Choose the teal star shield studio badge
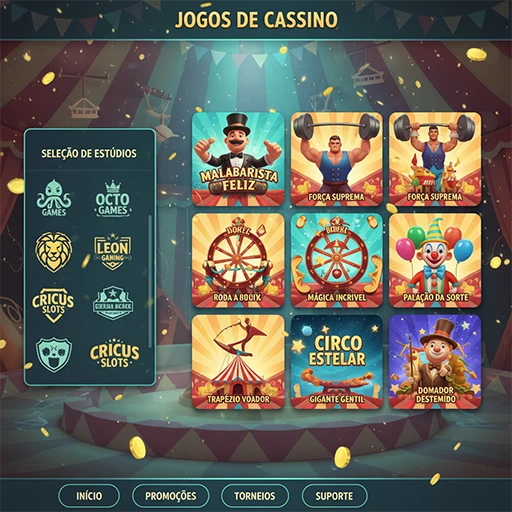 tap(113, 303)
